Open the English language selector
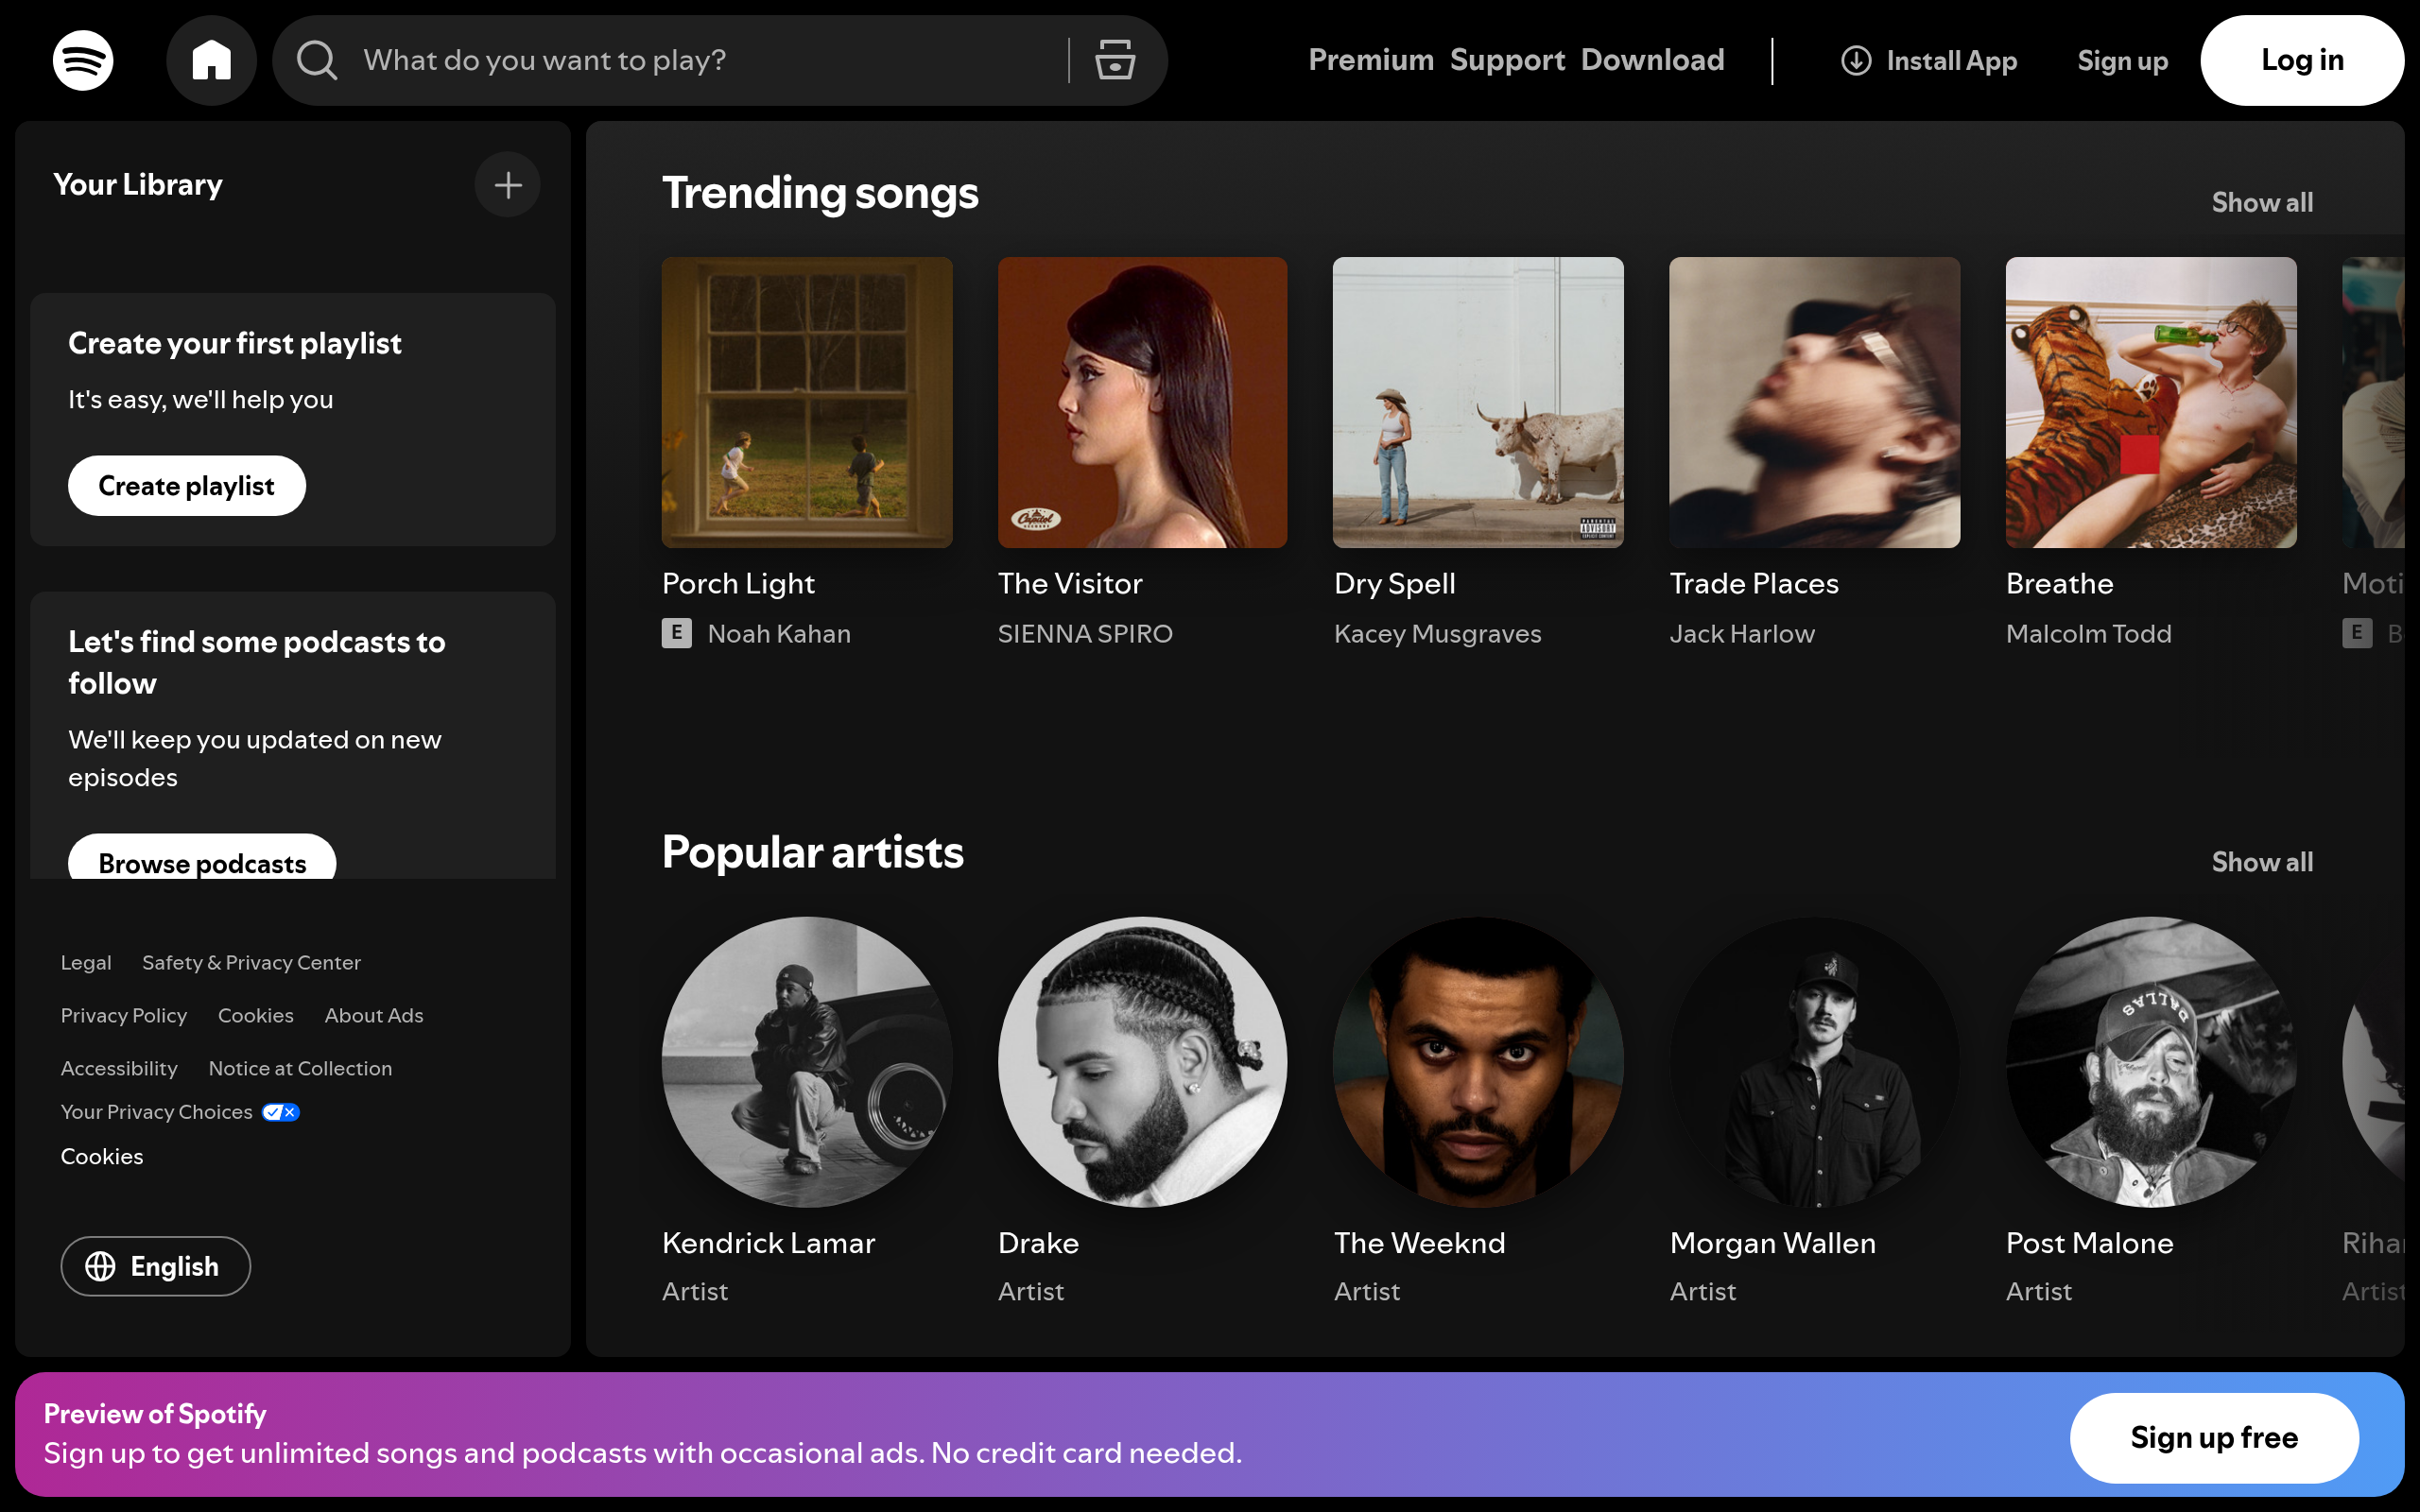Image resolution: width=2420 pixels, height=1512 pixels. point(155,1266)
